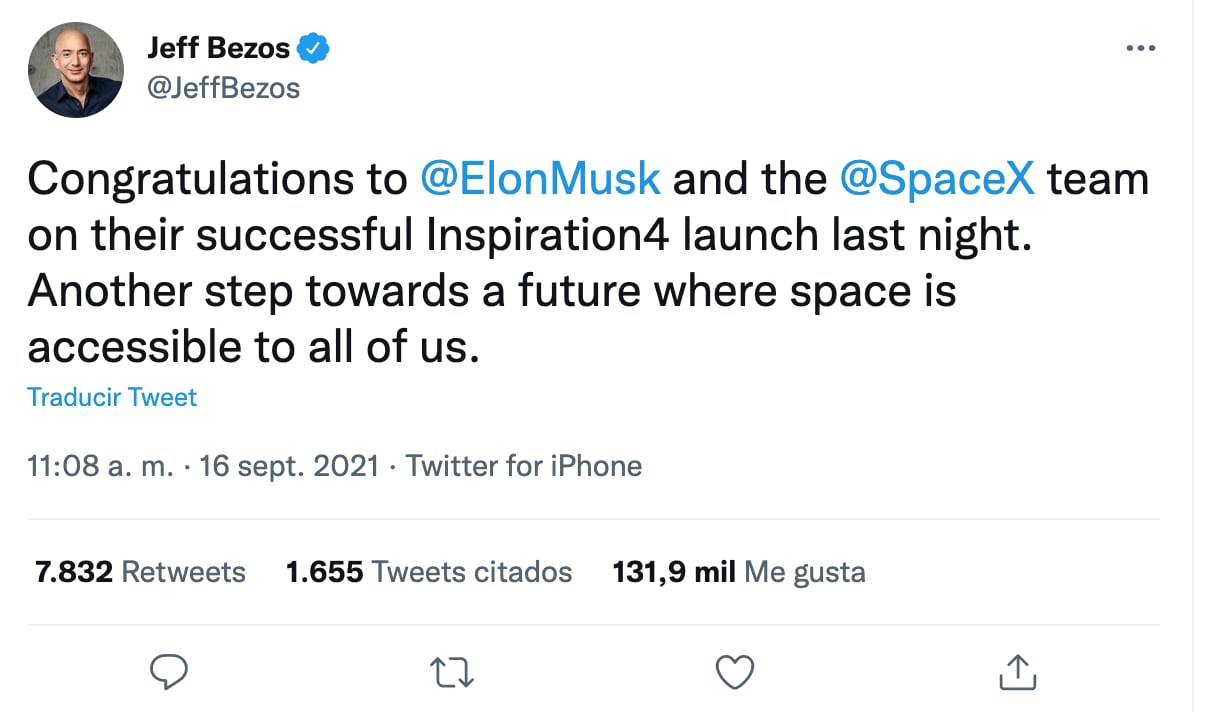Image resolution: width=1208 pixels, height=712 pixels.
Task: Click the Retweet arrows icon
Action: point(452,672)
